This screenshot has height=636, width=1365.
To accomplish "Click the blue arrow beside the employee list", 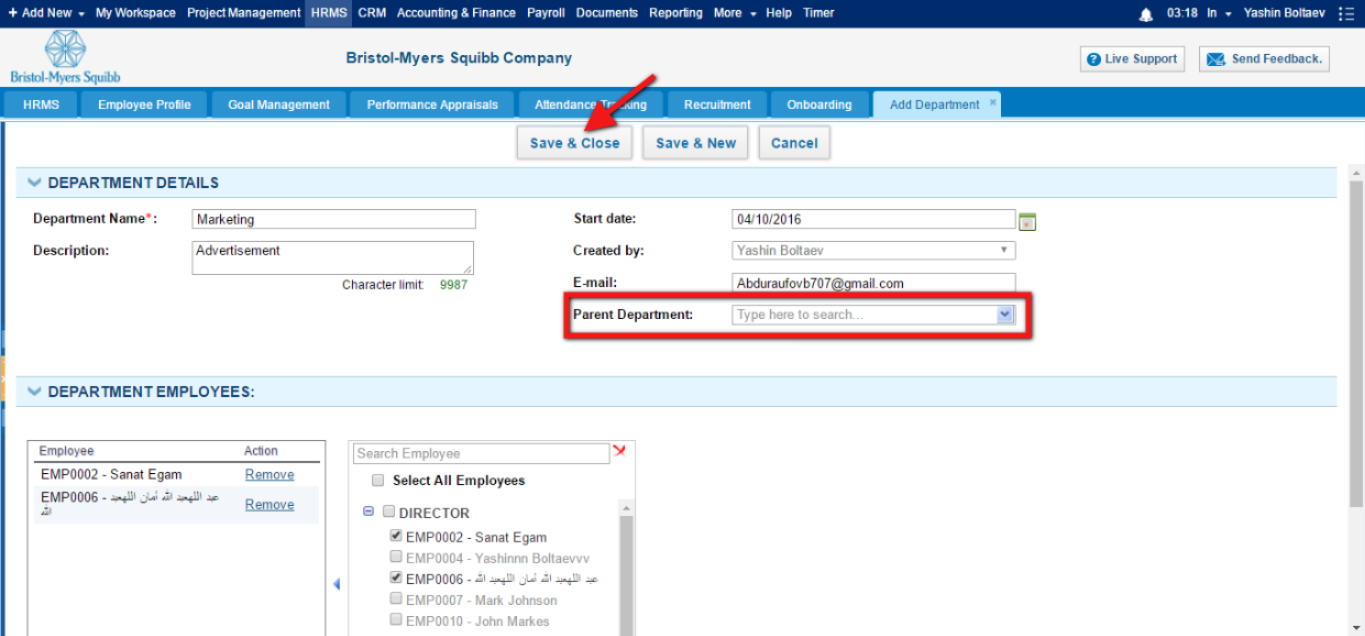I will tap(336, 584).
